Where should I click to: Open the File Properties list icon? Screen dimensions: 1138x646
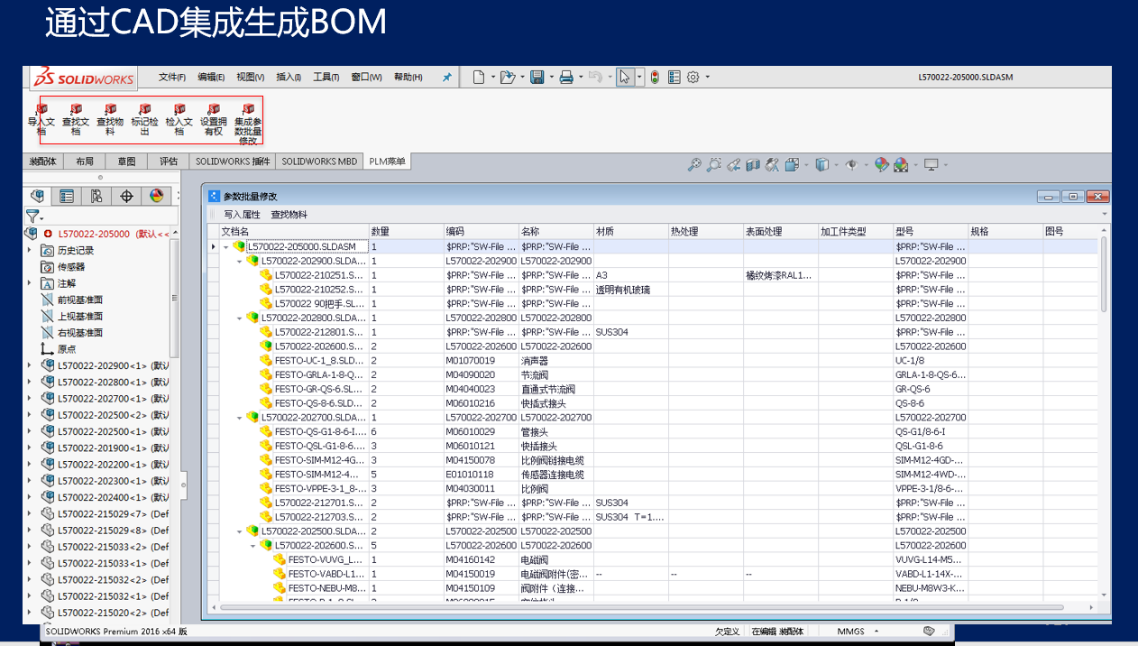click(x=674, y=77)
